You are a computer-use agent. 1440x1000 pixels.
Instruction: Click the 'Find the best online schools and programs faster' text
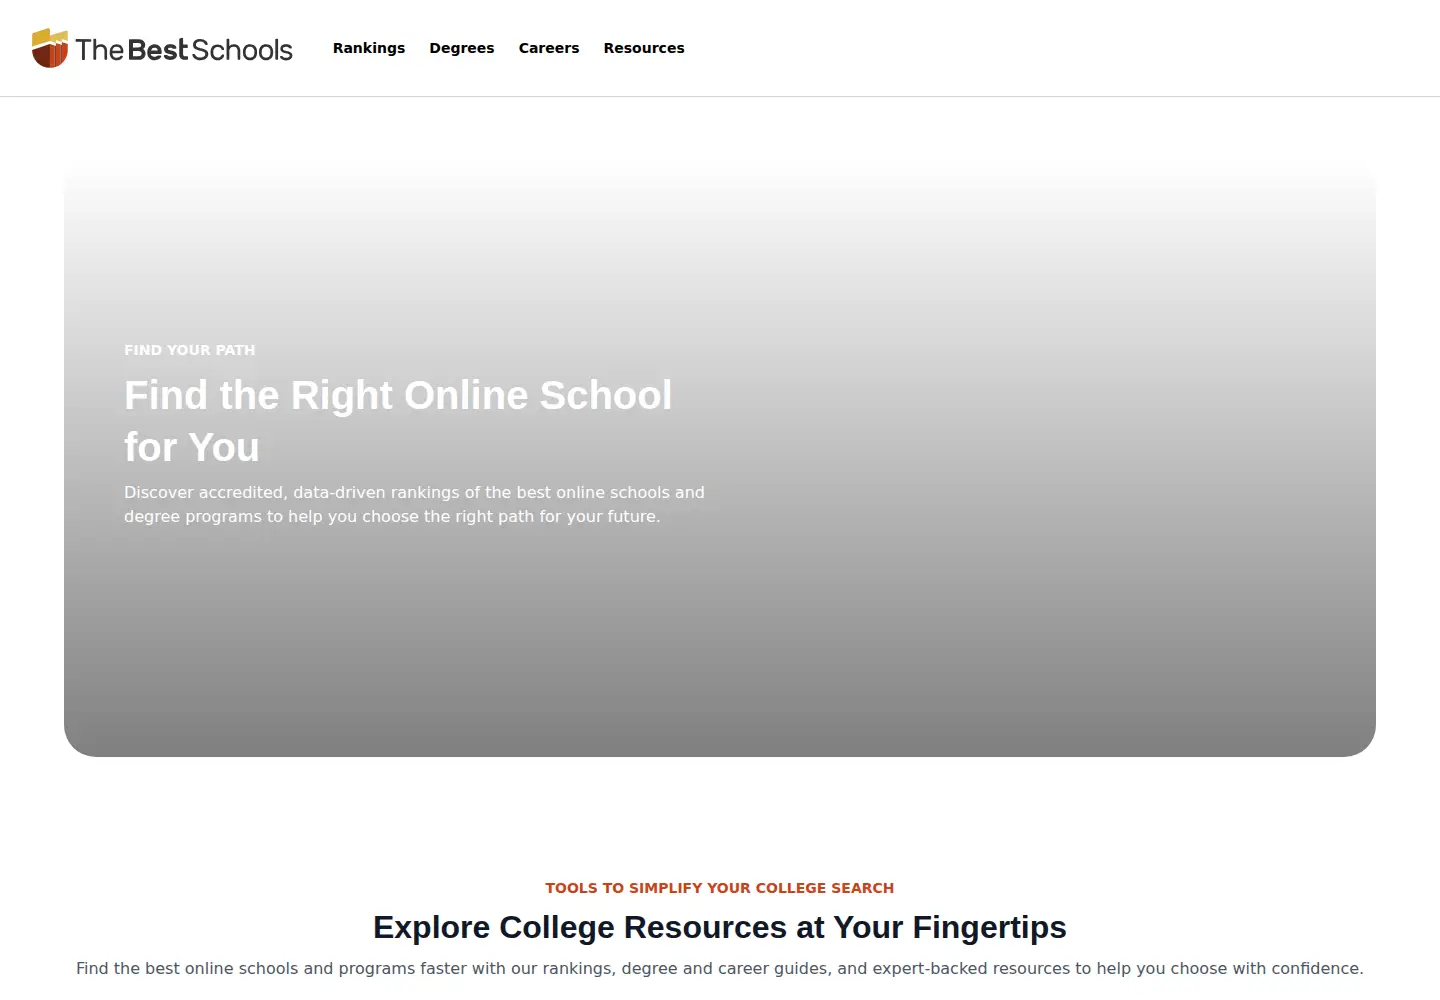click(720, 968)
